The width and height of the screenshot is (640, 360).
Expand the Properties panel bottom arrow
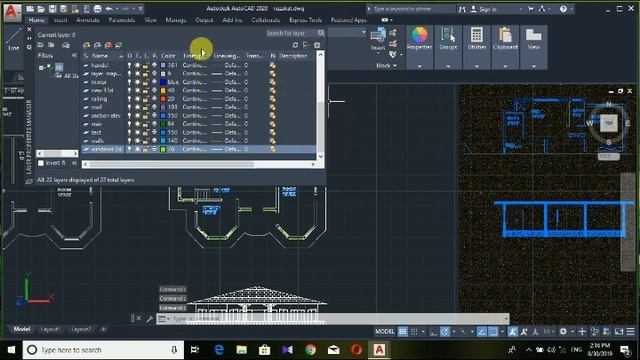419,66
